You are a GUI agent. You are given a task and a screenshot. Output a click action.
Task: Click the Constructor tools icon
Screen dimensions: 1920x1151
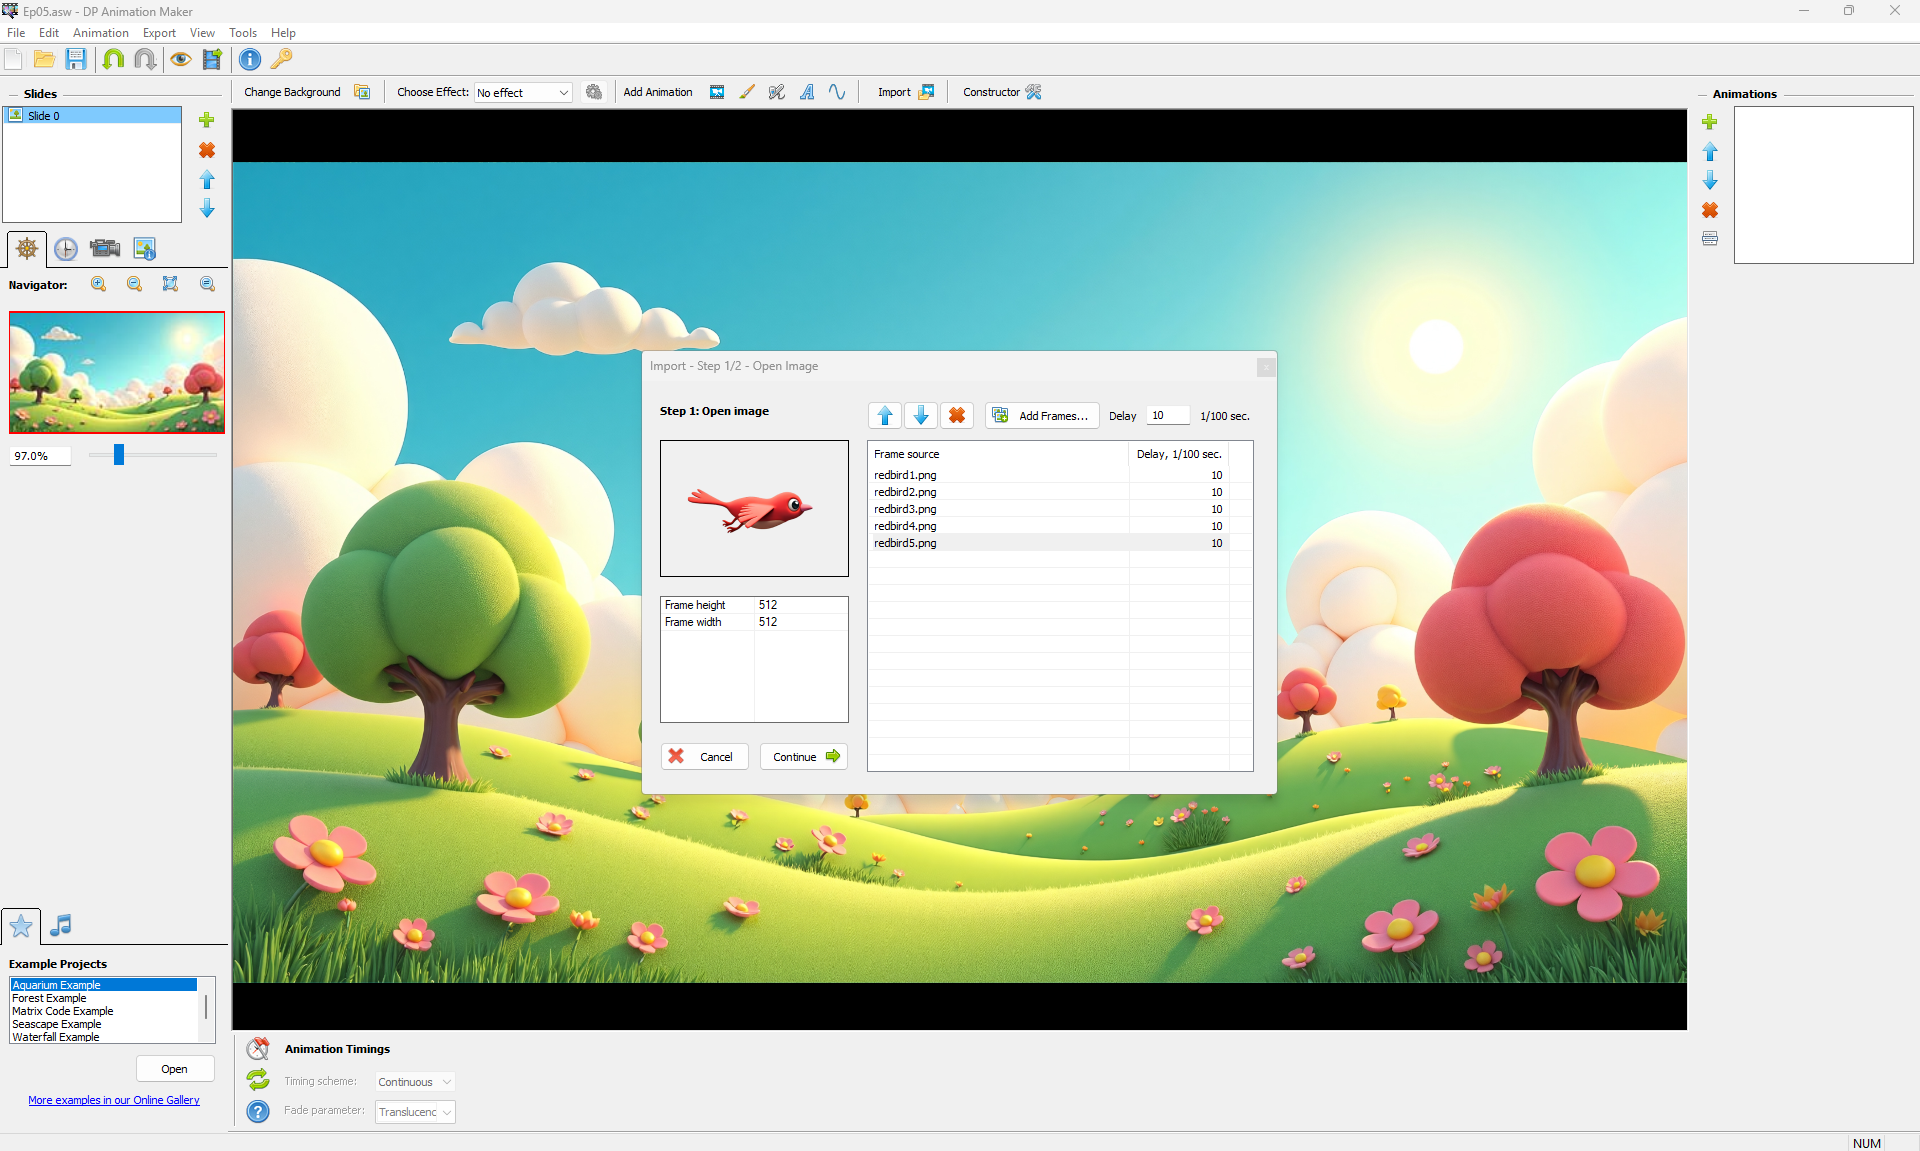(x=1034, y=92)
